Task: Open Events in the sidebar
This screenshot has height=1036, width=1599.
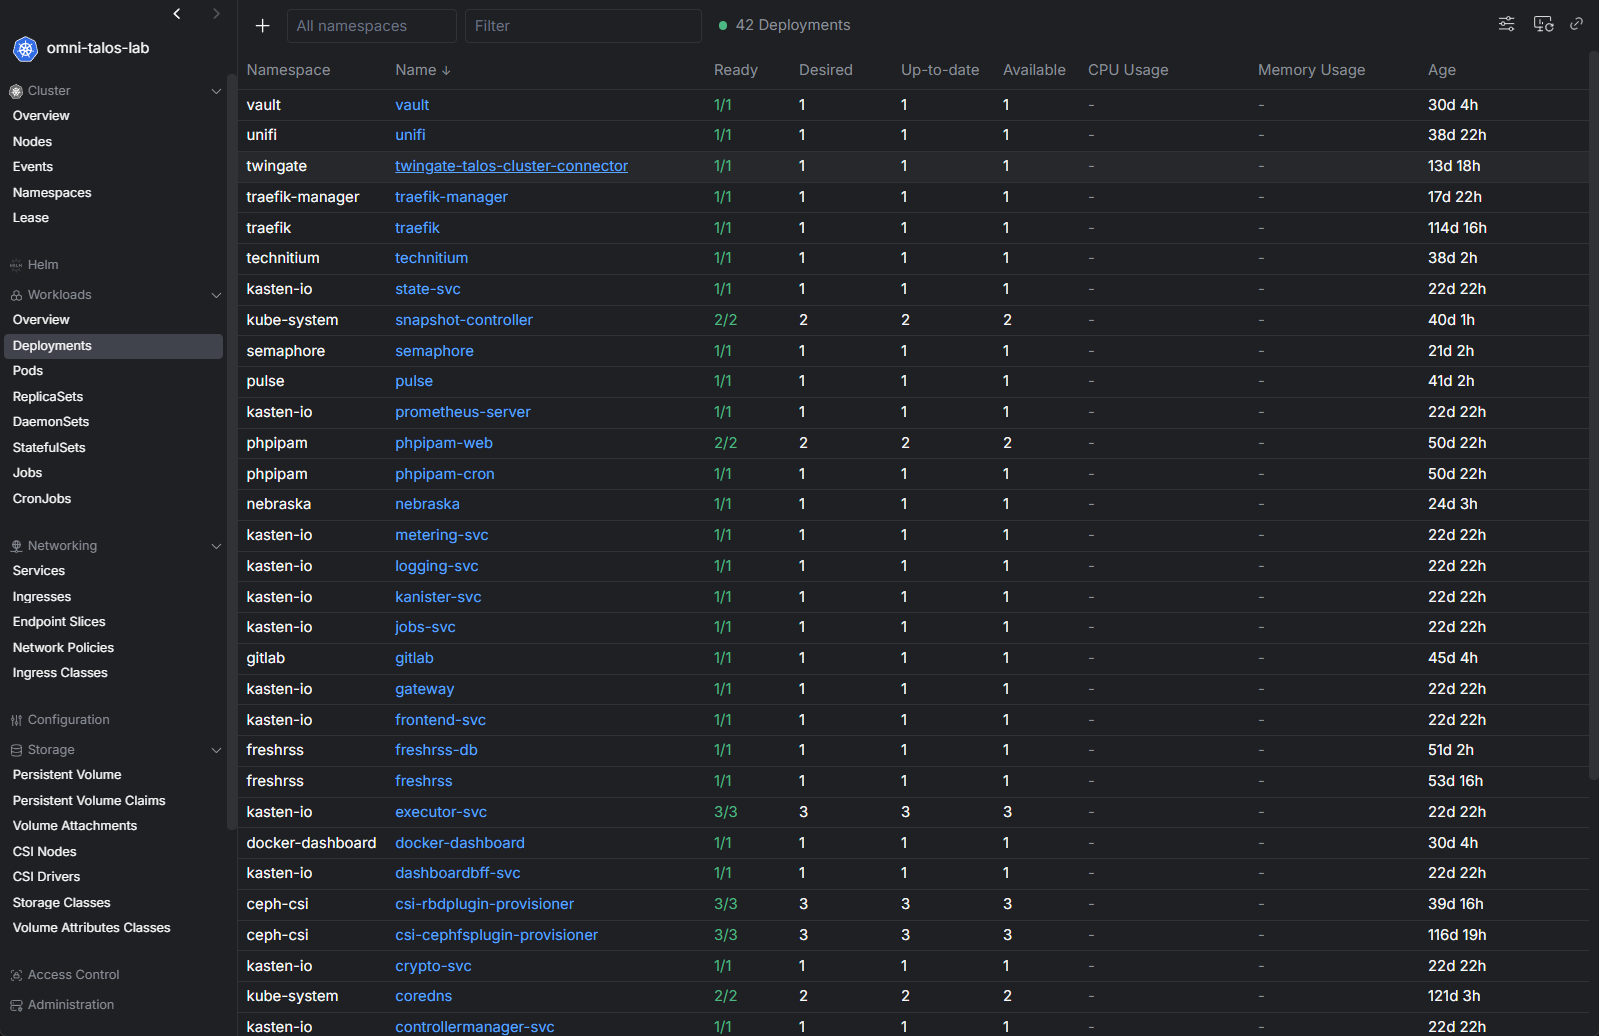Action: click(x=33, y=167)
